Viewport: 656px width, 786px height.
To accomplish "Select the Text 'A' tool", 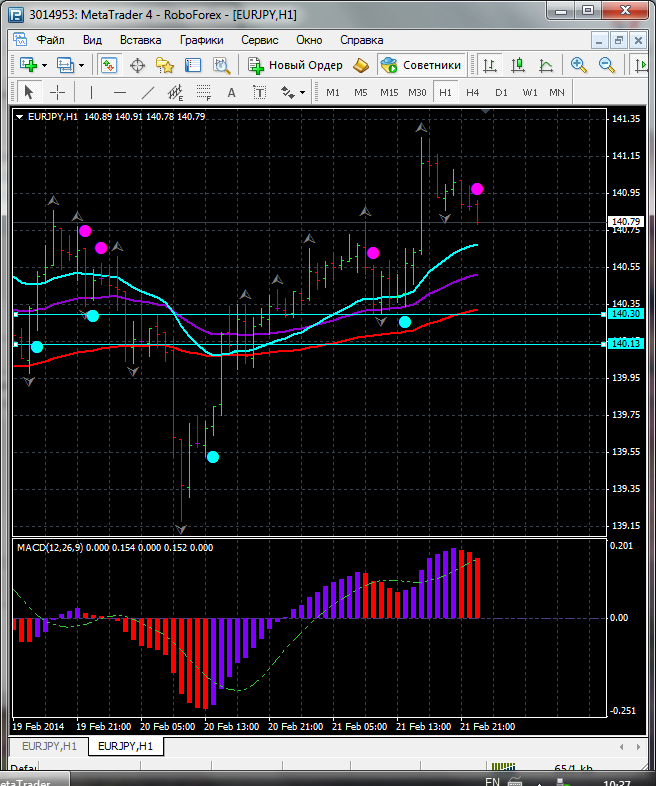I will click(x=232, y=92).
